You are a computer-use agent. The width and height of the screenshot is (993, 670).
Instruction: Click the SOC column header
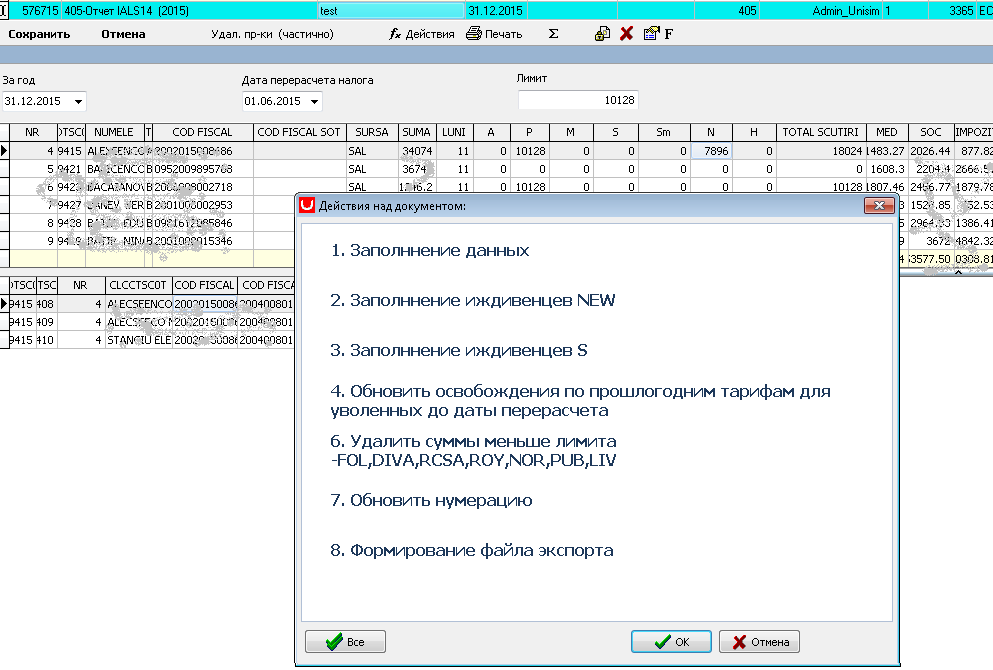point(931,132)
